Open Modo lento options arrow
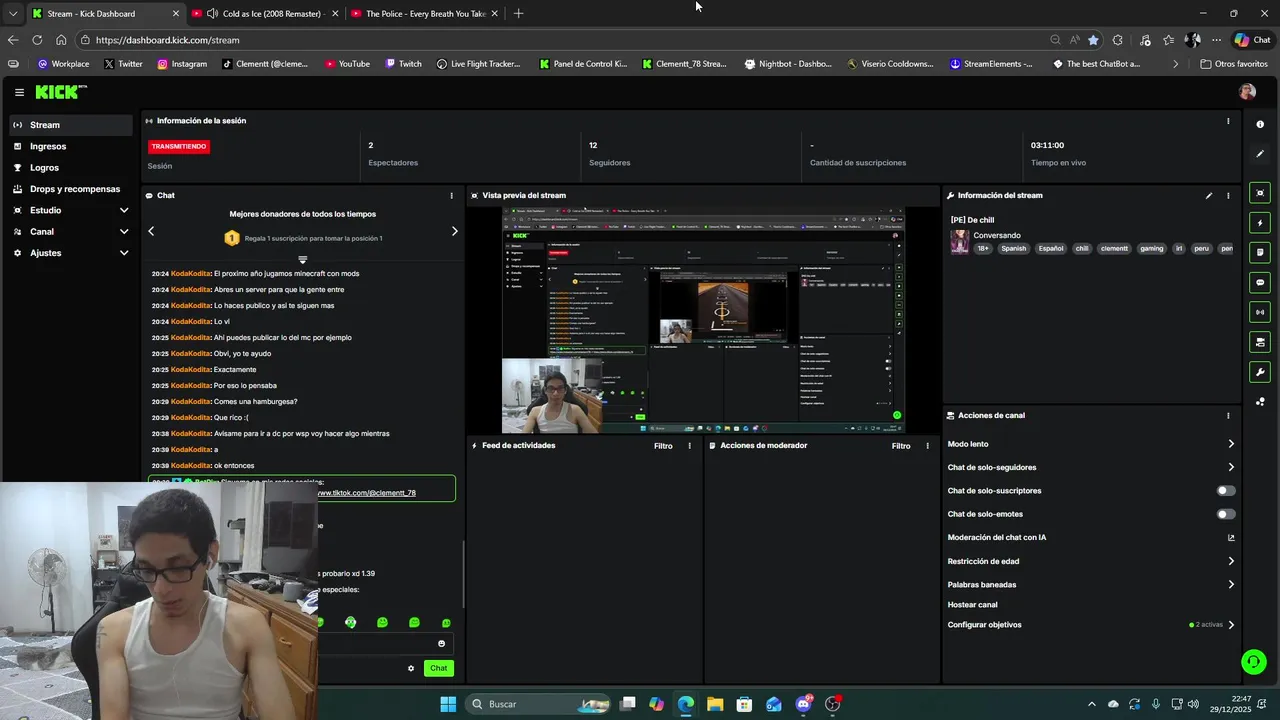This screenshot has height=720, width=1280. 1231,444
